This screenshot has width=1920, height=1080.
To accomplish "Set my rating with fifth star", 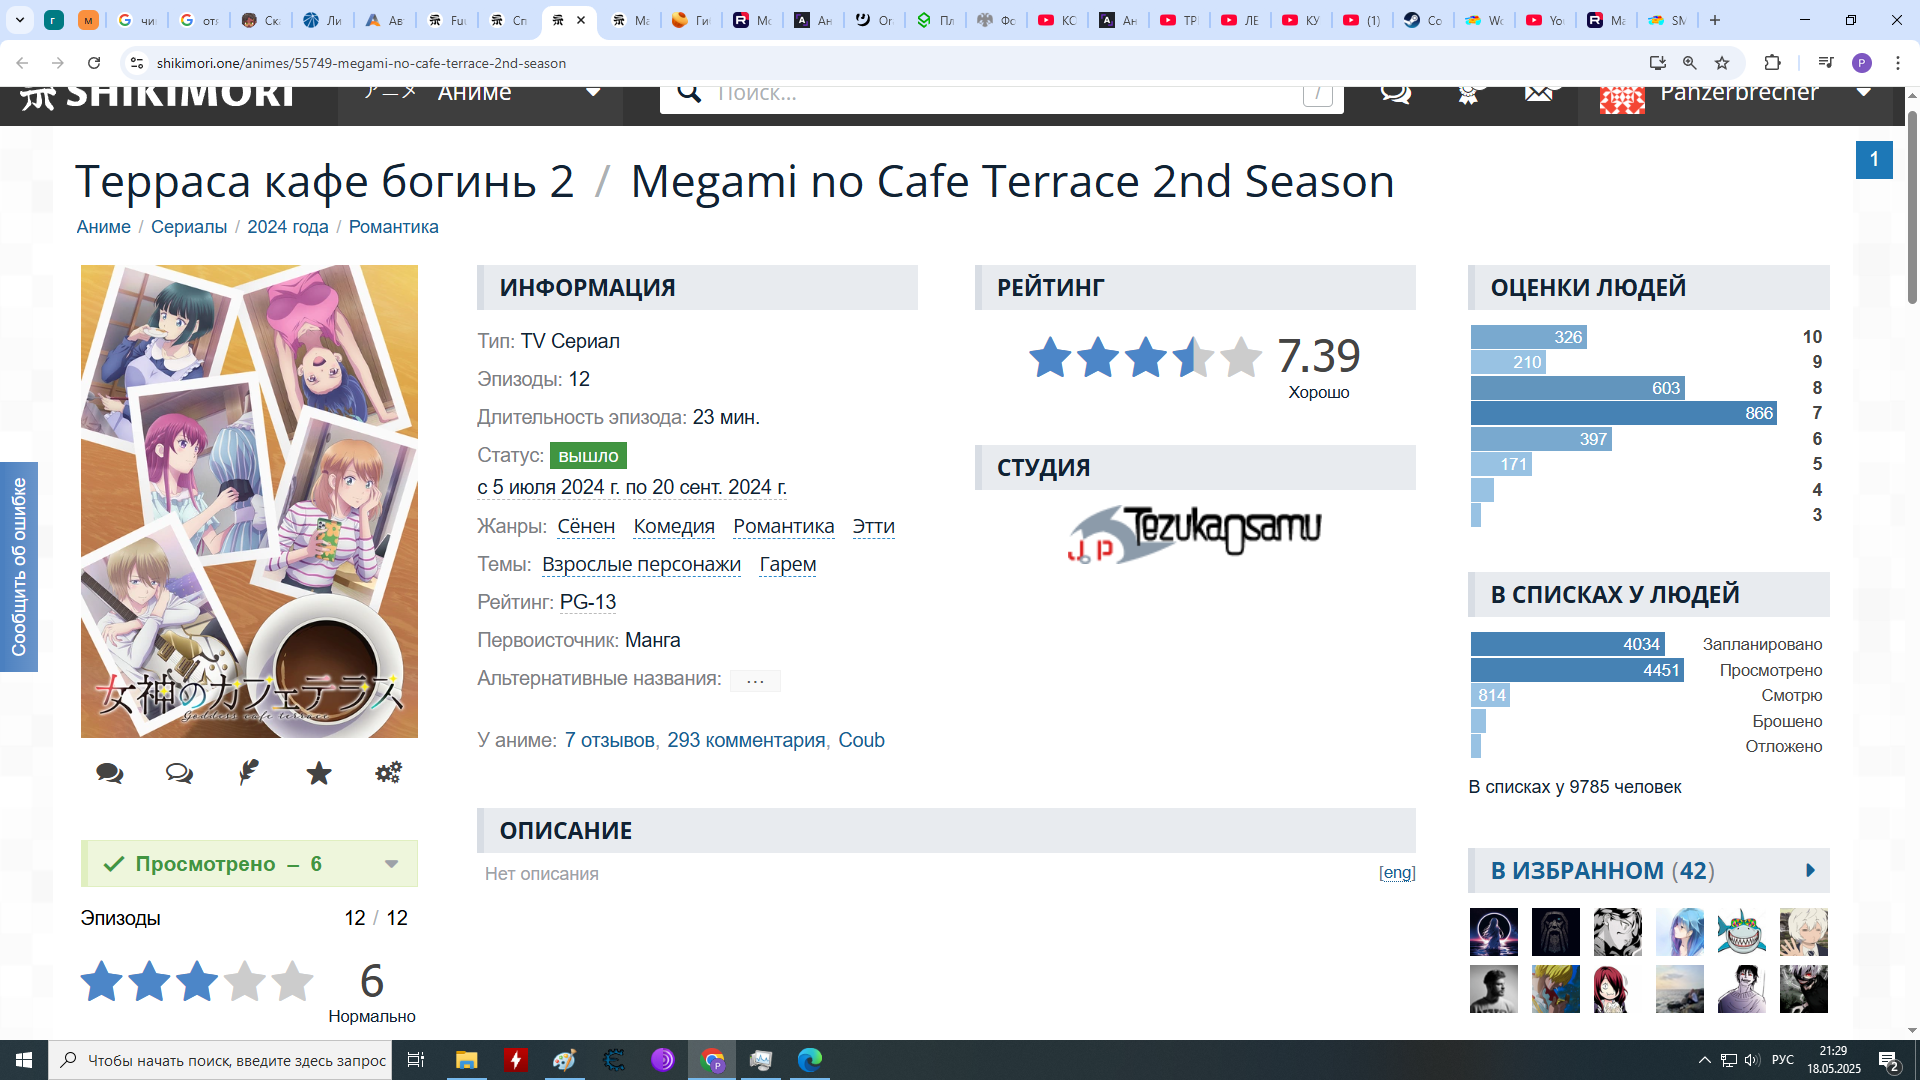I will click(292, 981).
